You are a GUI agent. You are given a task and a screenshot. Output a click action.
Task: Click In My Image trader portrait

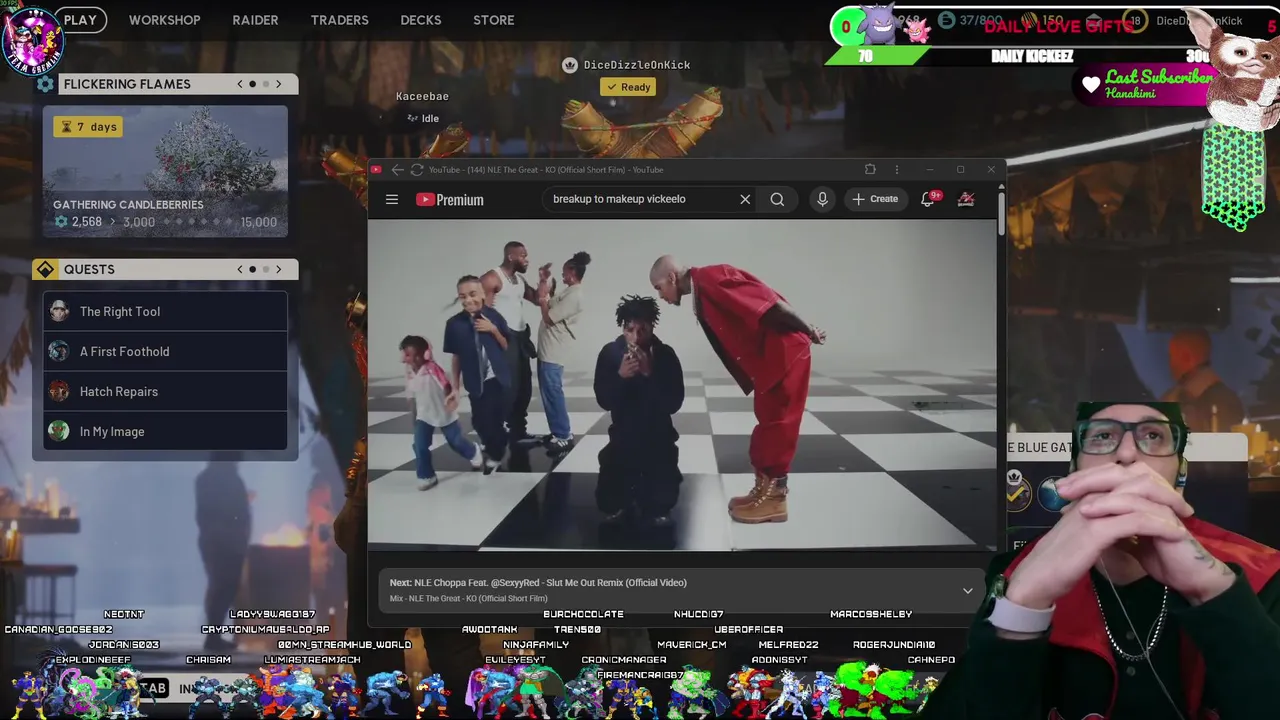pos(59,431)
